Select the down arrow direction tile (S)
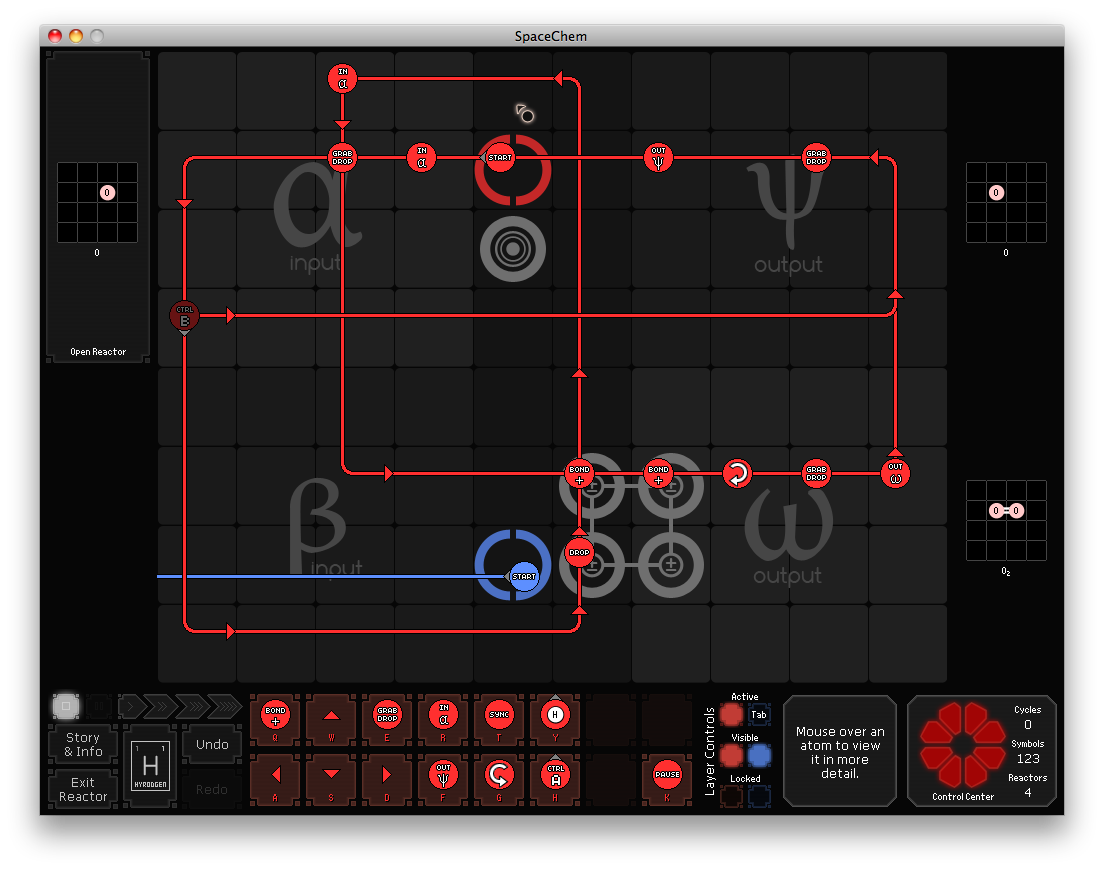This screenshot has width=1104, height=870. [331, 779]
